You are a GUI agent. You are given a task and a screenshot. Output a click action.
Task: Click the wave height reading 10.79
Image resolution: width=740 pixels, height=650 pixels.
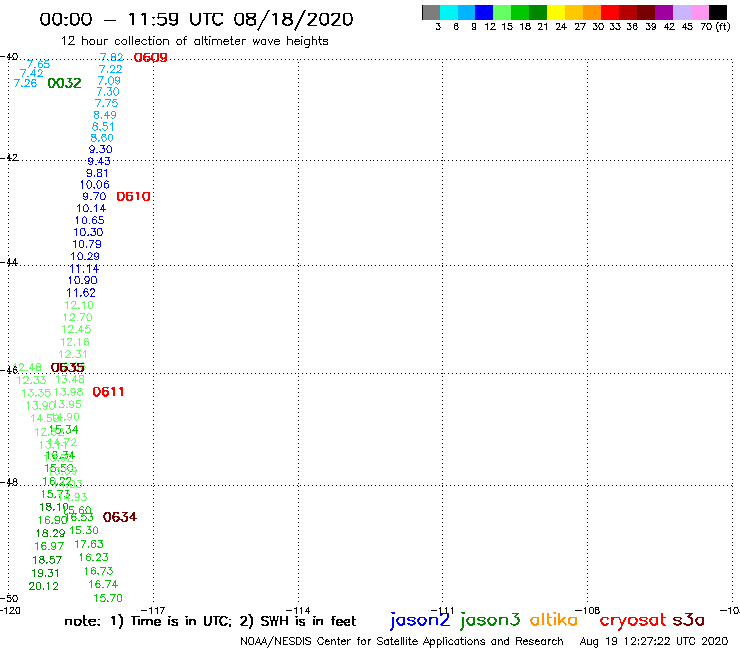click(87, 244)
